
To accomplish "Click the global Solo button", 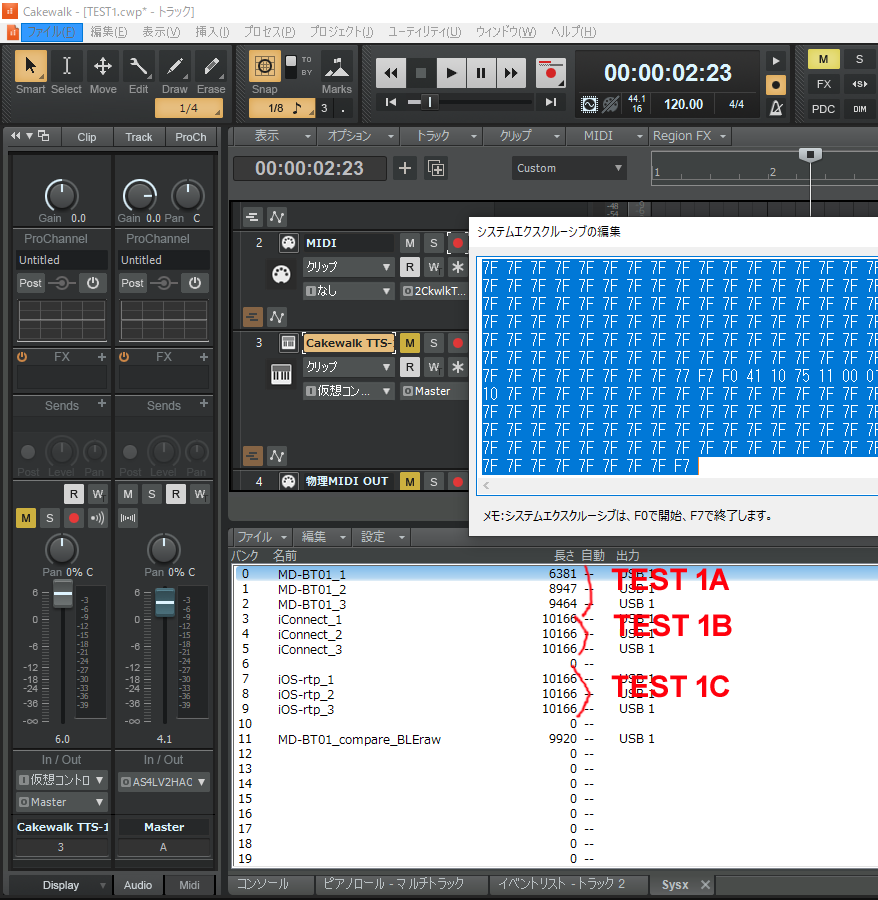I will (x=859, y=59).
